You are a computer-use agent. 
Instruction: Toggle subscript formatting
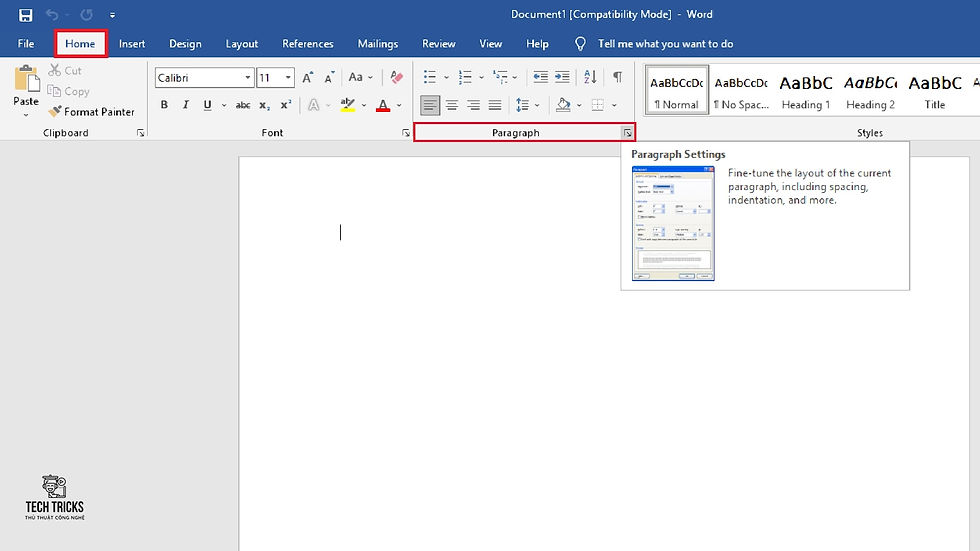tap(264, 105)
